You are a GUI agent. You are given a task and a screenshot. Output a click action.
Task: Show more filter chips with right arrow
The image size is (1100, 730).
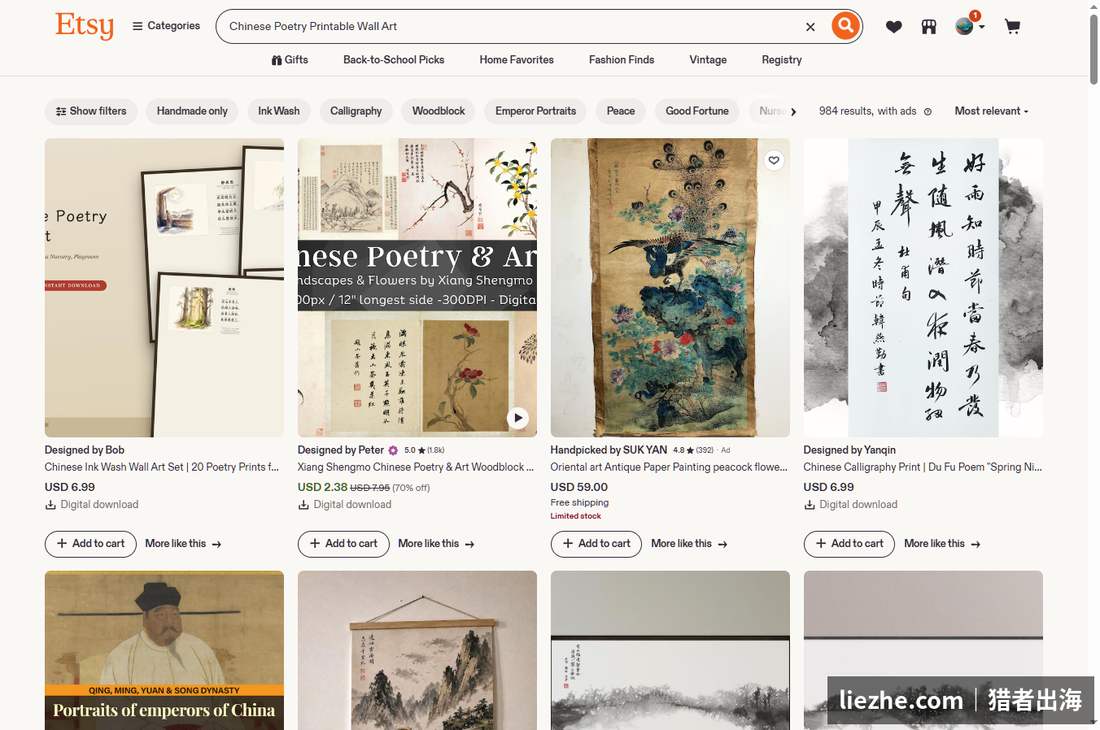[x=793, y=111]
